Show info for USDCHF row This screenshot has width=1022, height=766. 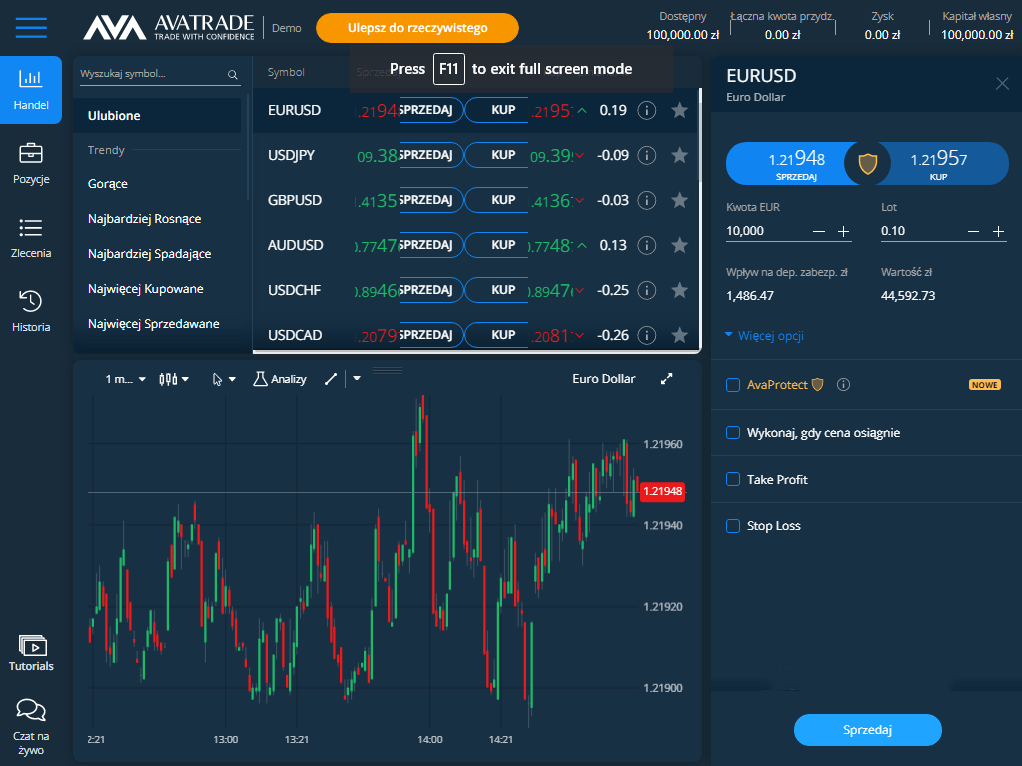tap(646, 290)
